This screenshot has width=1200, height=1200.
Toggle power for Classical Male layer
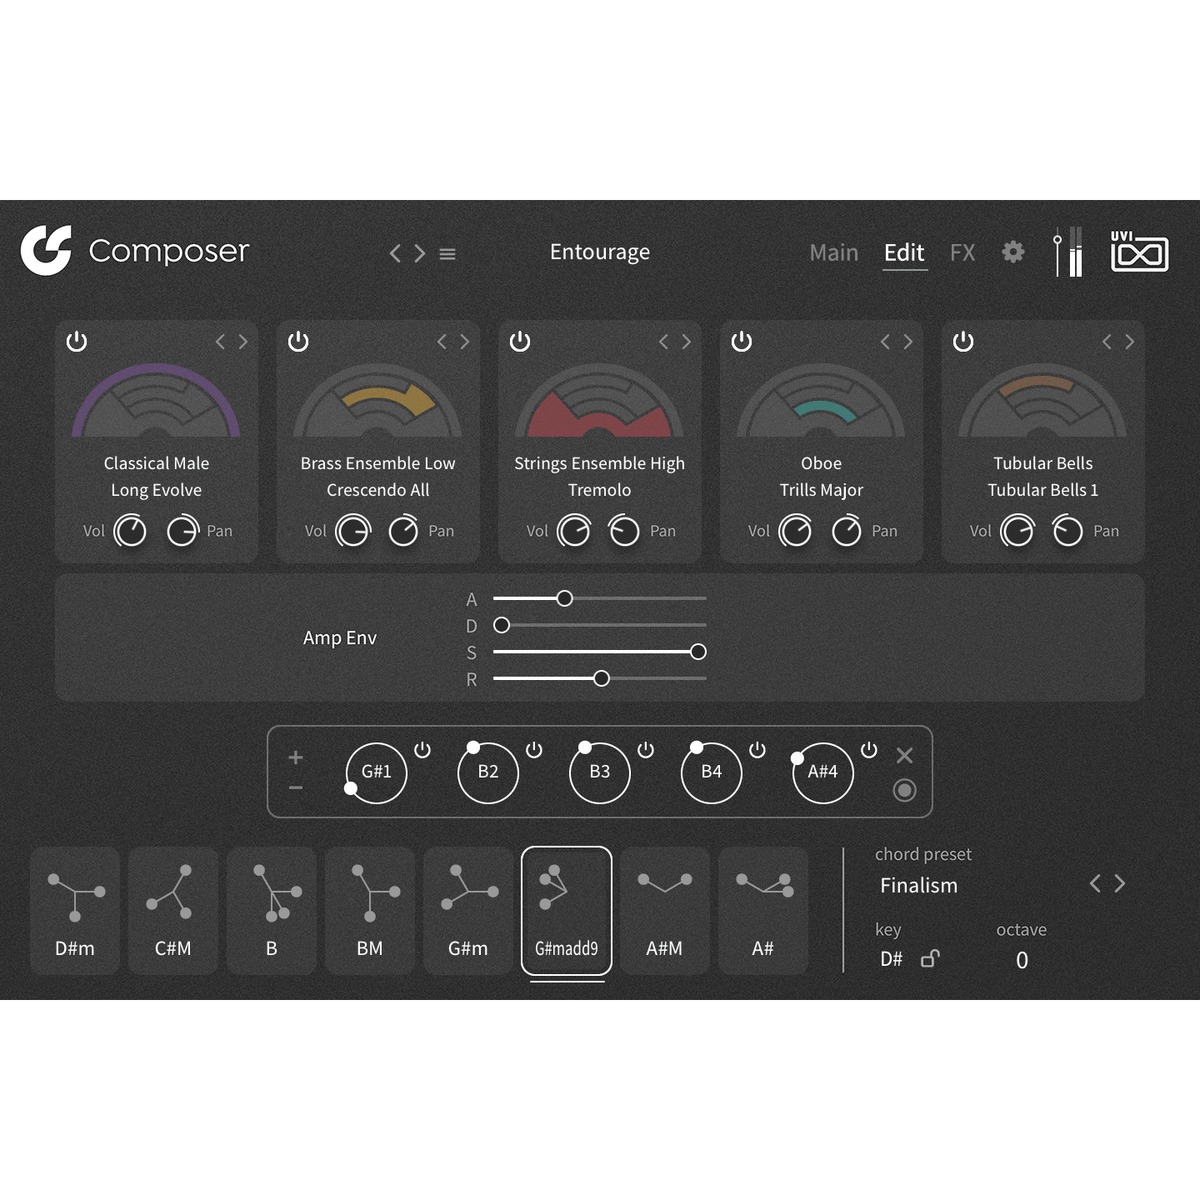click(x=76, y=341)
